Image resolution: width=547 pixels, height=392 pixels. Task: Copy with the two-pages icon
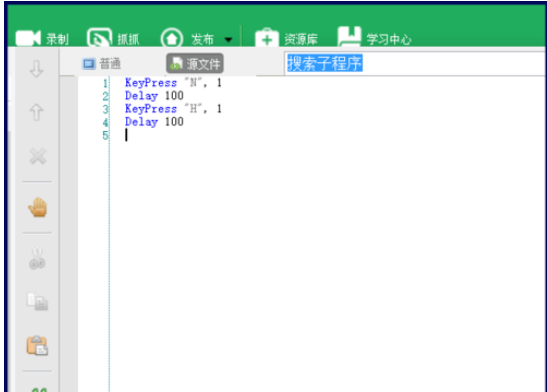click(x=38, y=302)
